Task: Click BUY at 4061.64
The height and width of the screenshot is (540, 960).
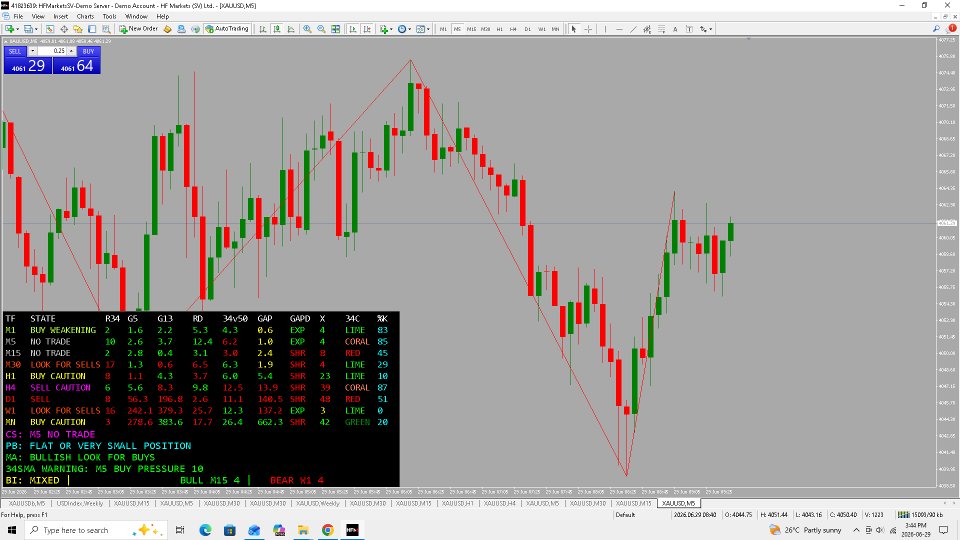Action: tap(77, 66)
